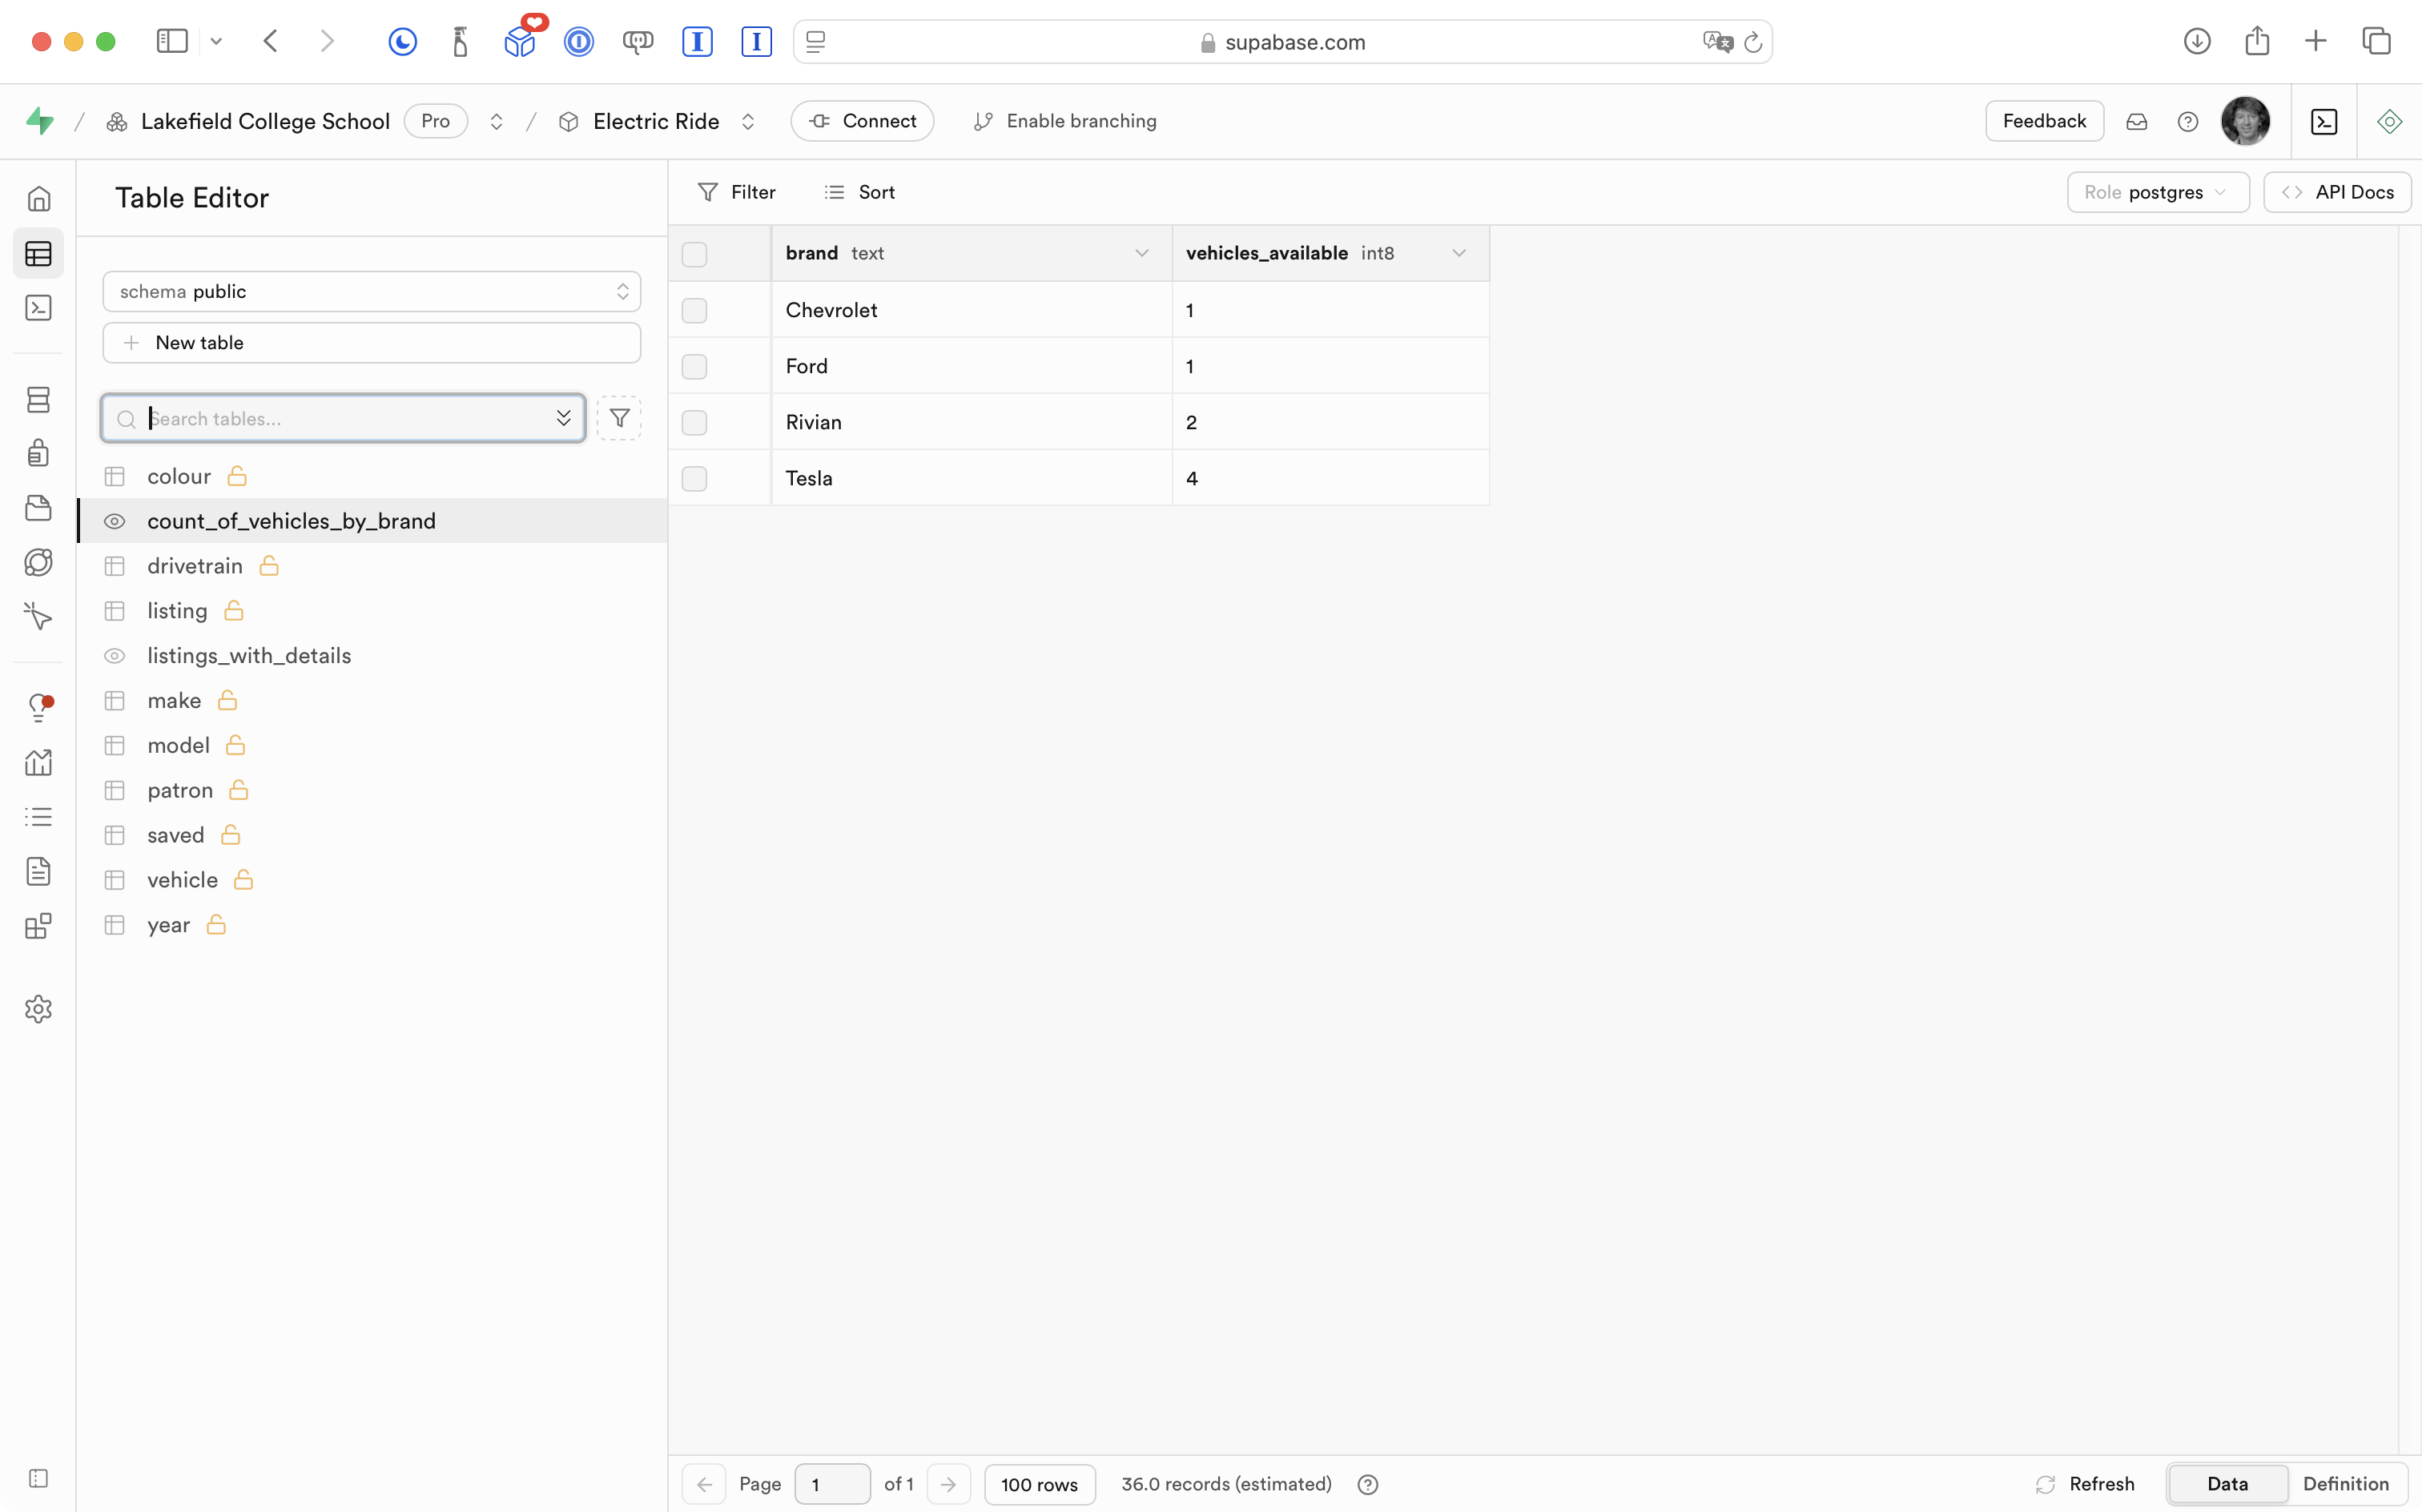This screenshot has height=1512, width=2422.
Task: Select the listings_with_details view
Action: (249, 656)
